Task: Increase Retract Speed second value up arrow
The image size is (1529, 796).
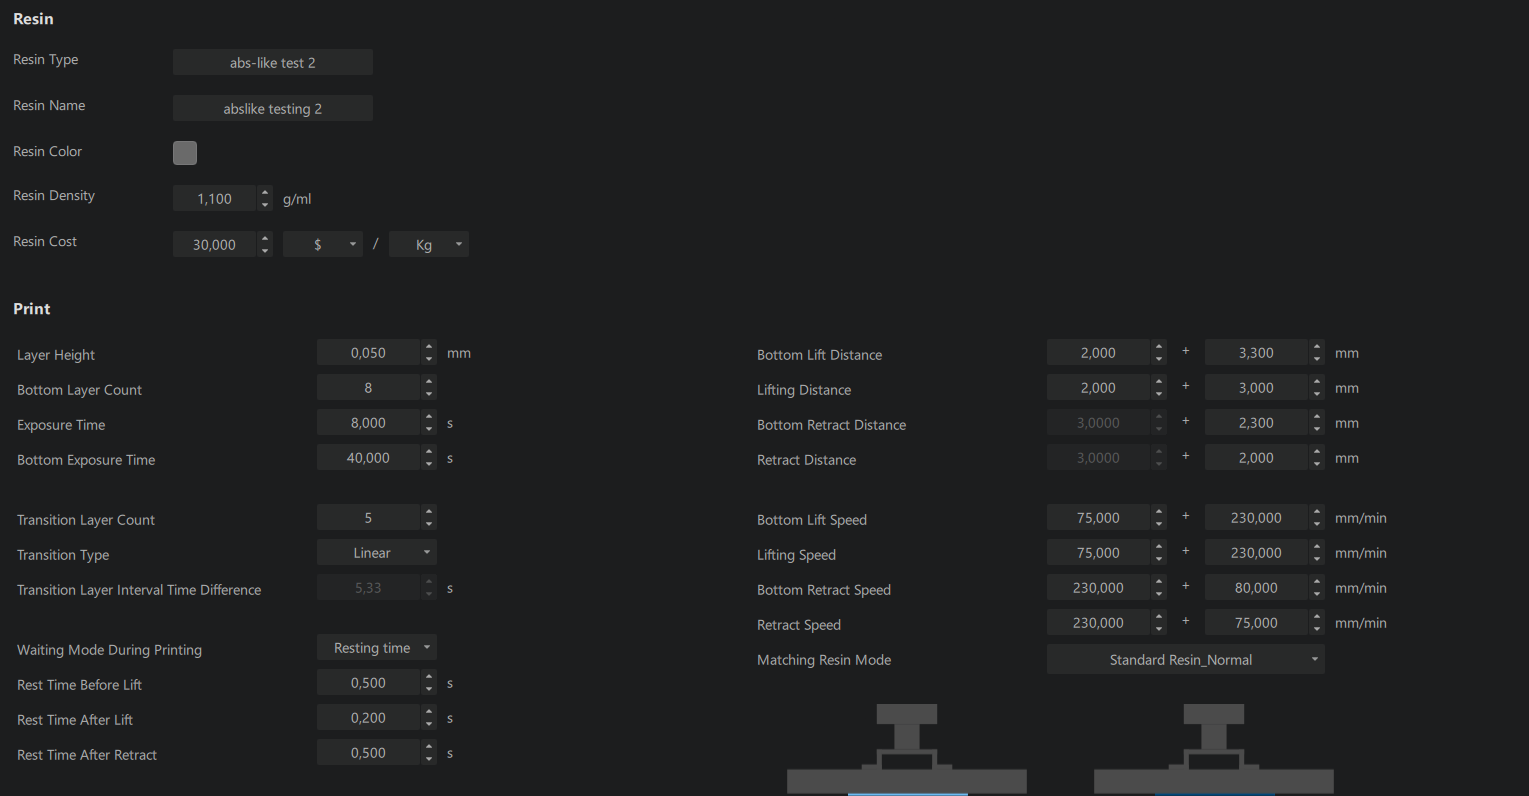Action: (x=1317, y=616)
